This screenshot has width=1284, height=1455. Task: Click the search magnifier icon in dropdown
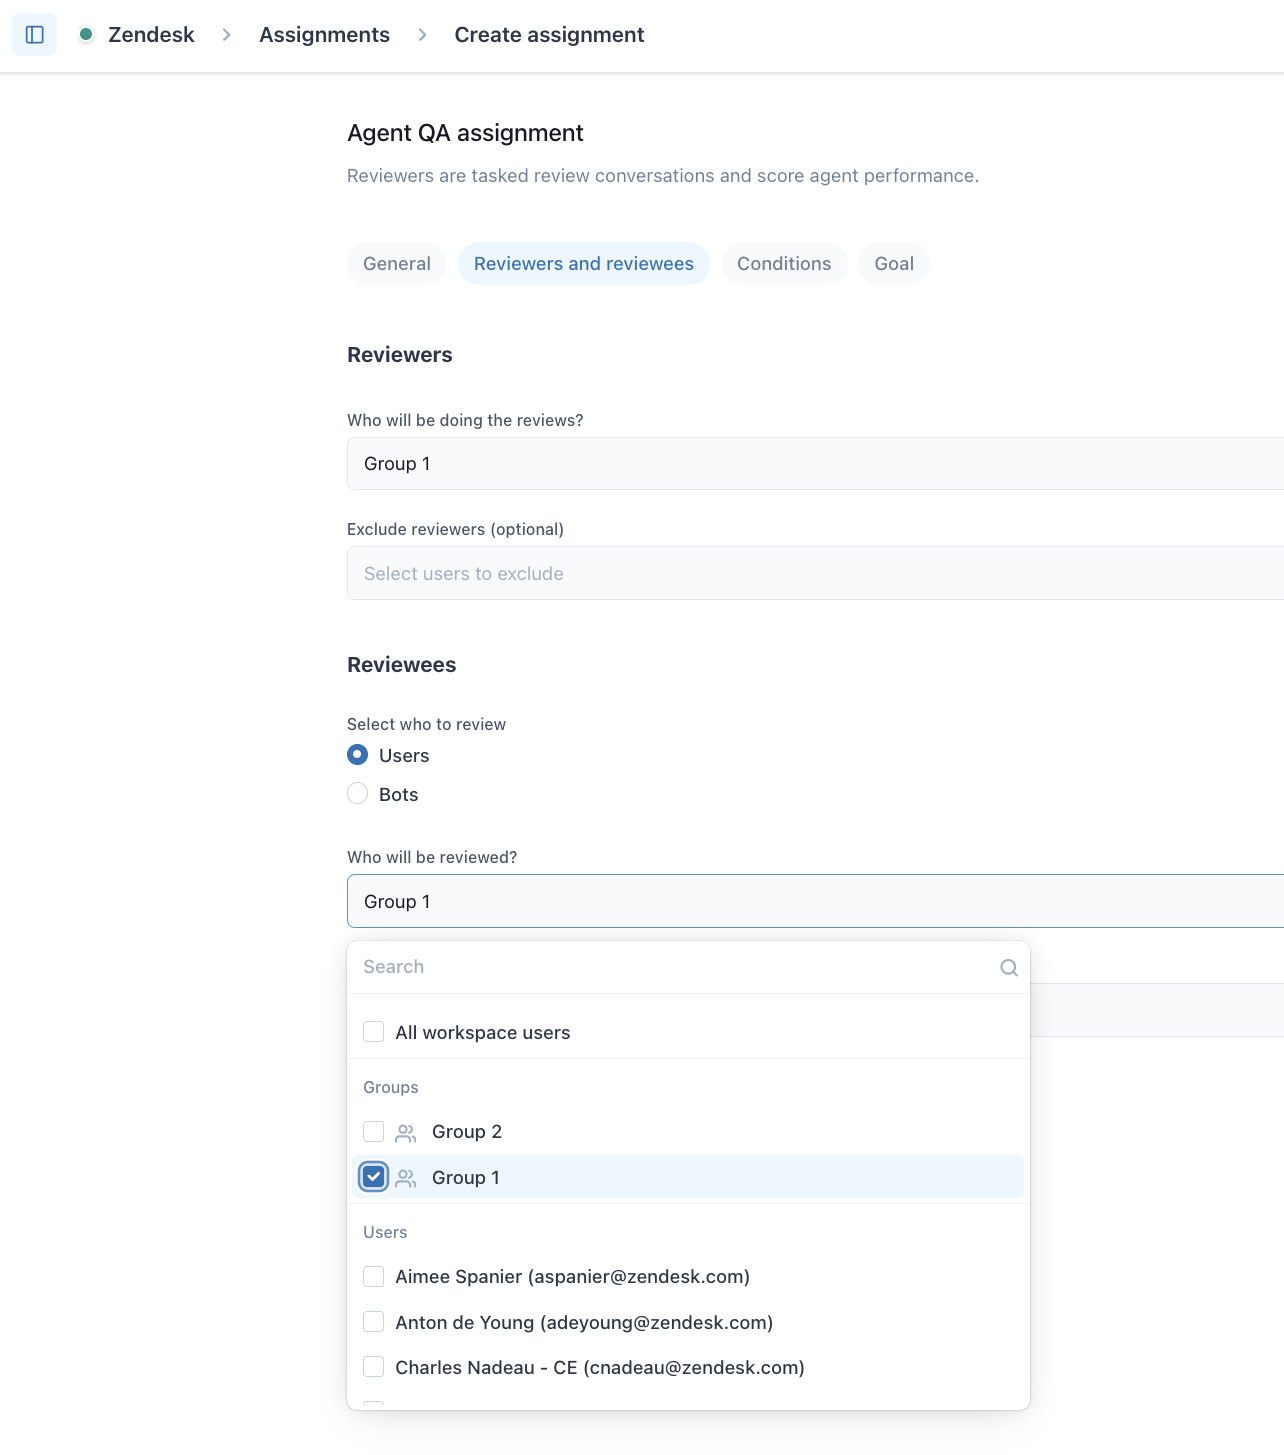(1009, 967)
